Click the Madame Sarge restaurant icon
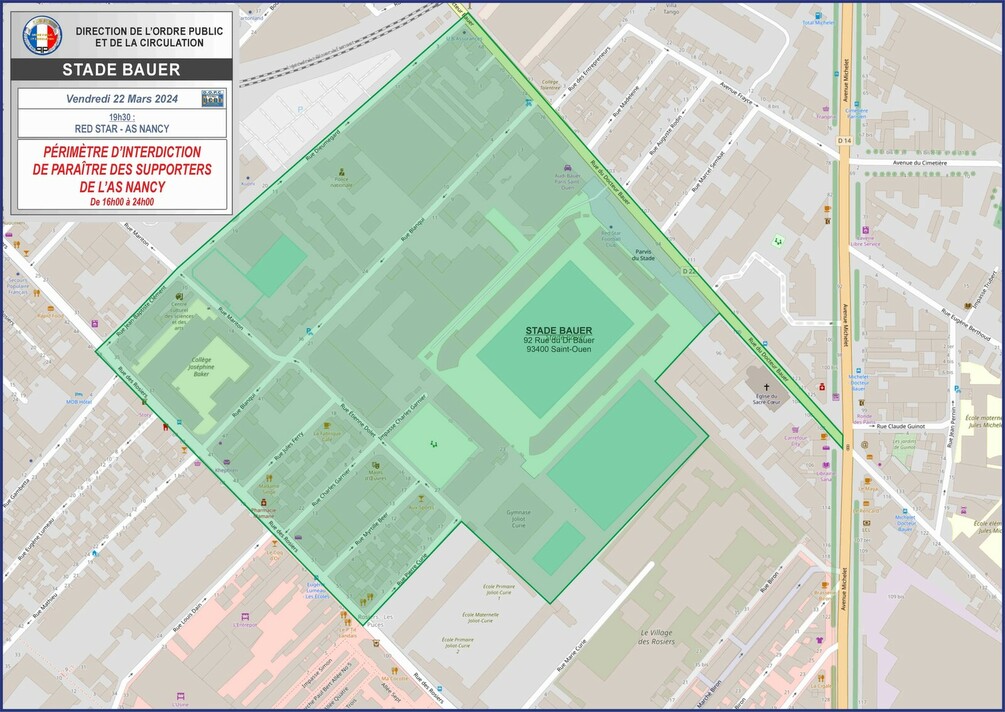This screenshot has width=1005, height=712. click(269, 478)
